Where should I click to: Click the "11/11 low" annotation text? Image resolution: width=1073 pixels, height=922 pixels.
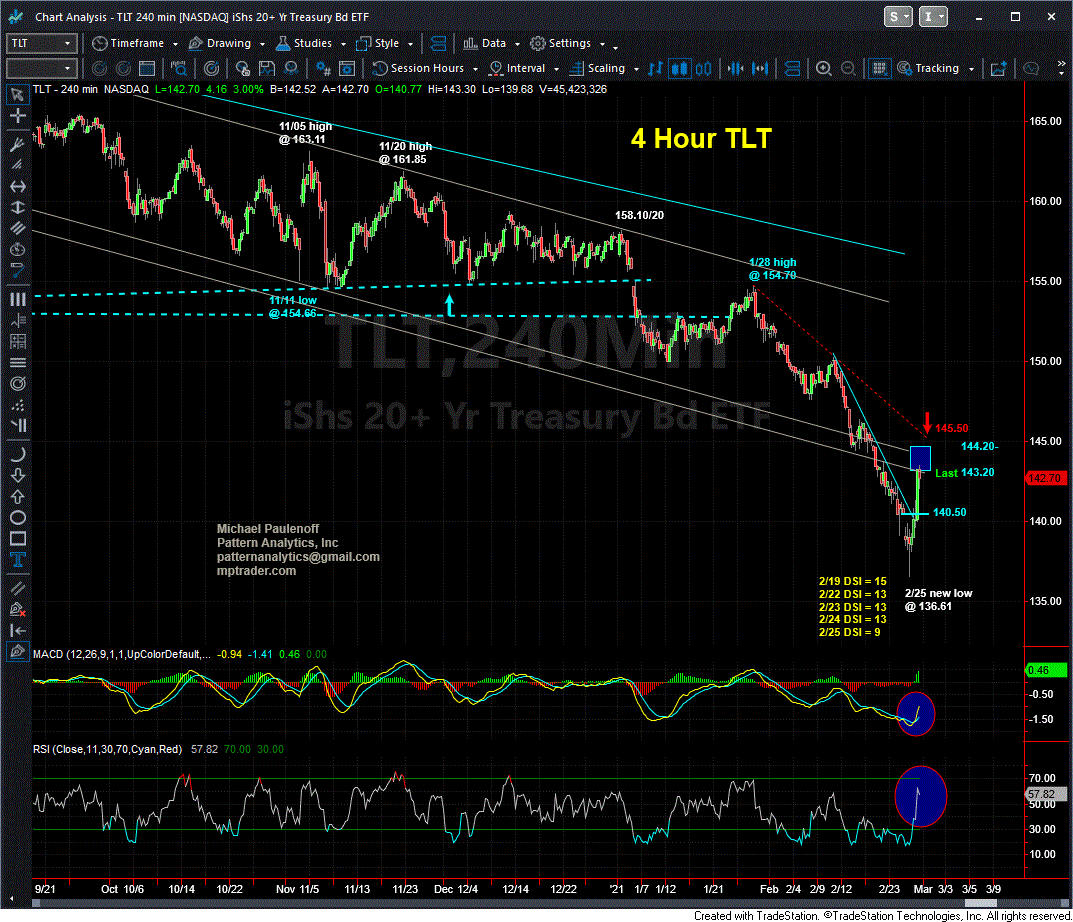click(x=293, y=300)
